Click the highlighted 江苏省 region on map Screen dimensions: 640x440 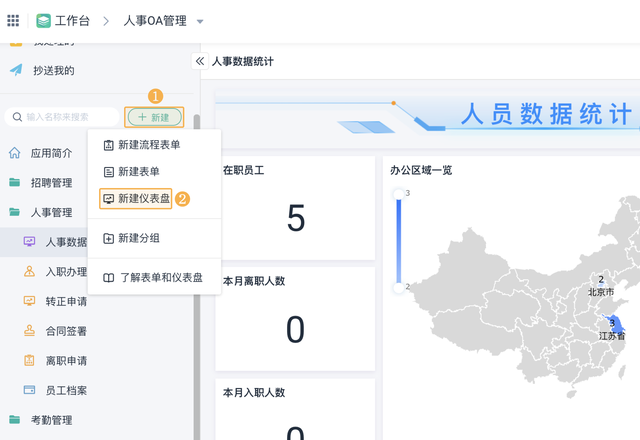tap(616, 324)
